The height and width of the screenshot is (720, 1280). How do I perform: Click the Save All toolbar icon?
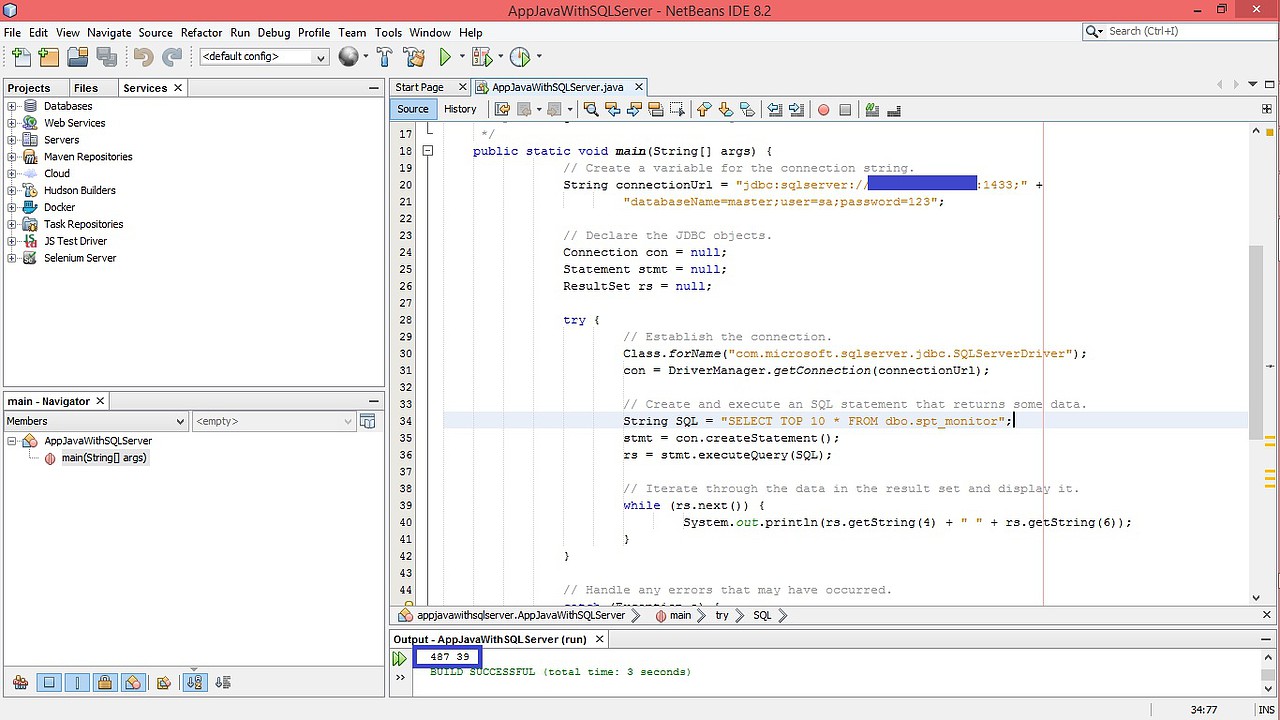(105, 57)
